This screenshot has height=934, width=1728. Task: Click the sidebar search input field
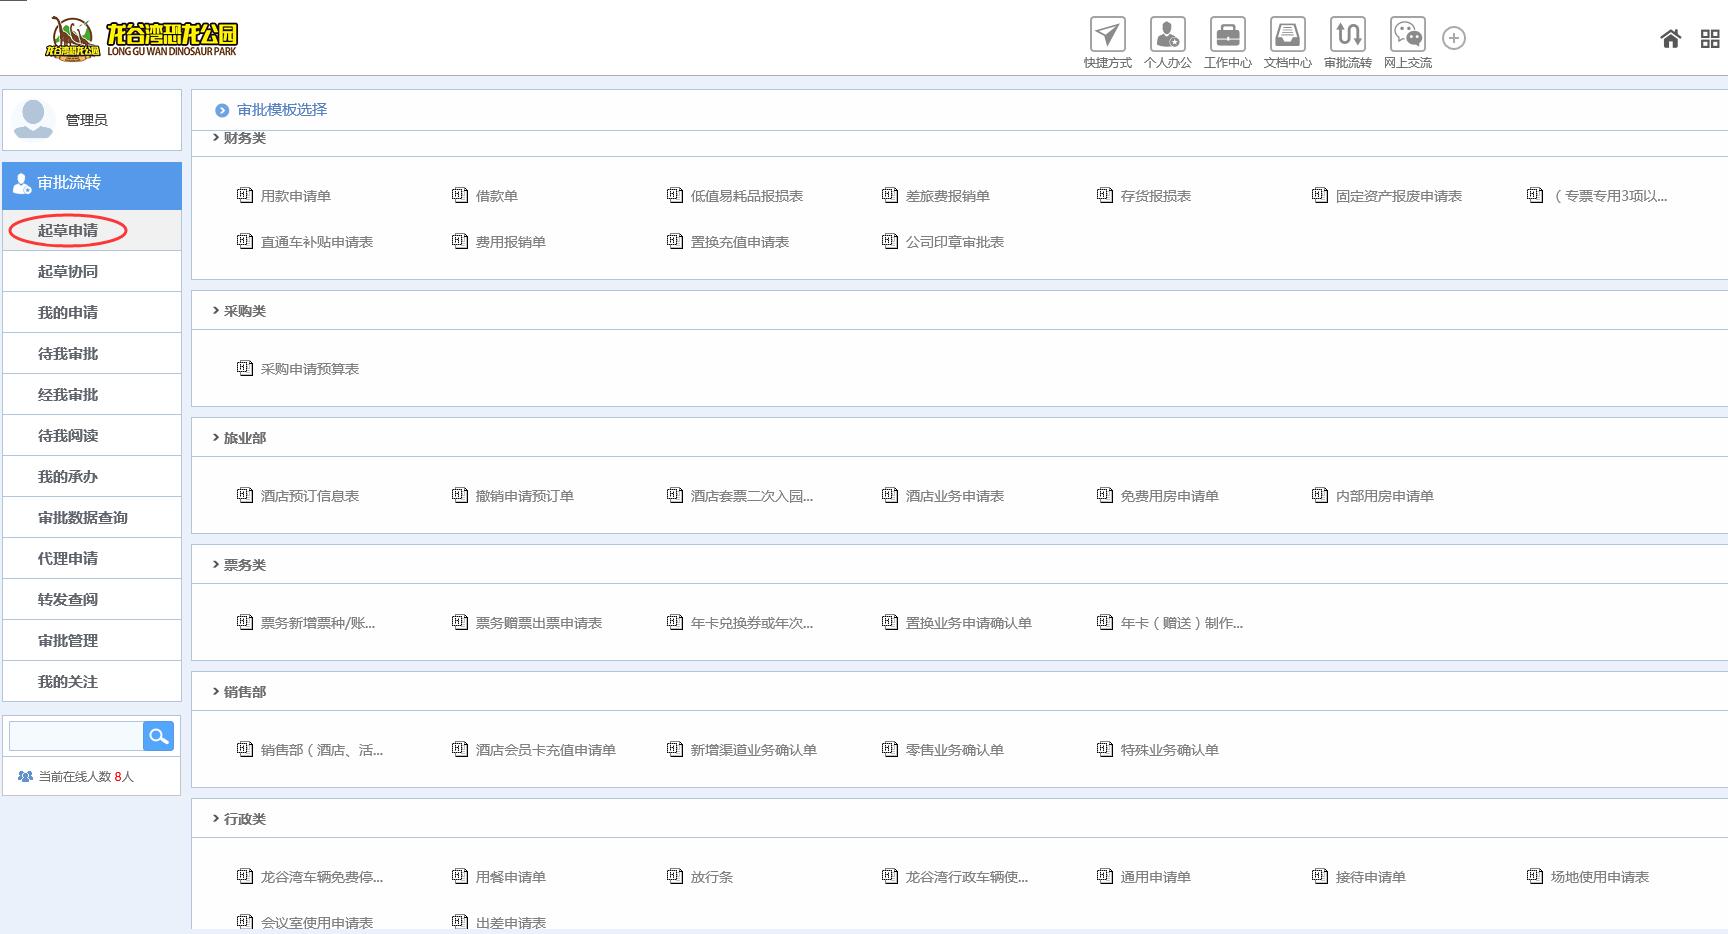[x=76, y=736]
